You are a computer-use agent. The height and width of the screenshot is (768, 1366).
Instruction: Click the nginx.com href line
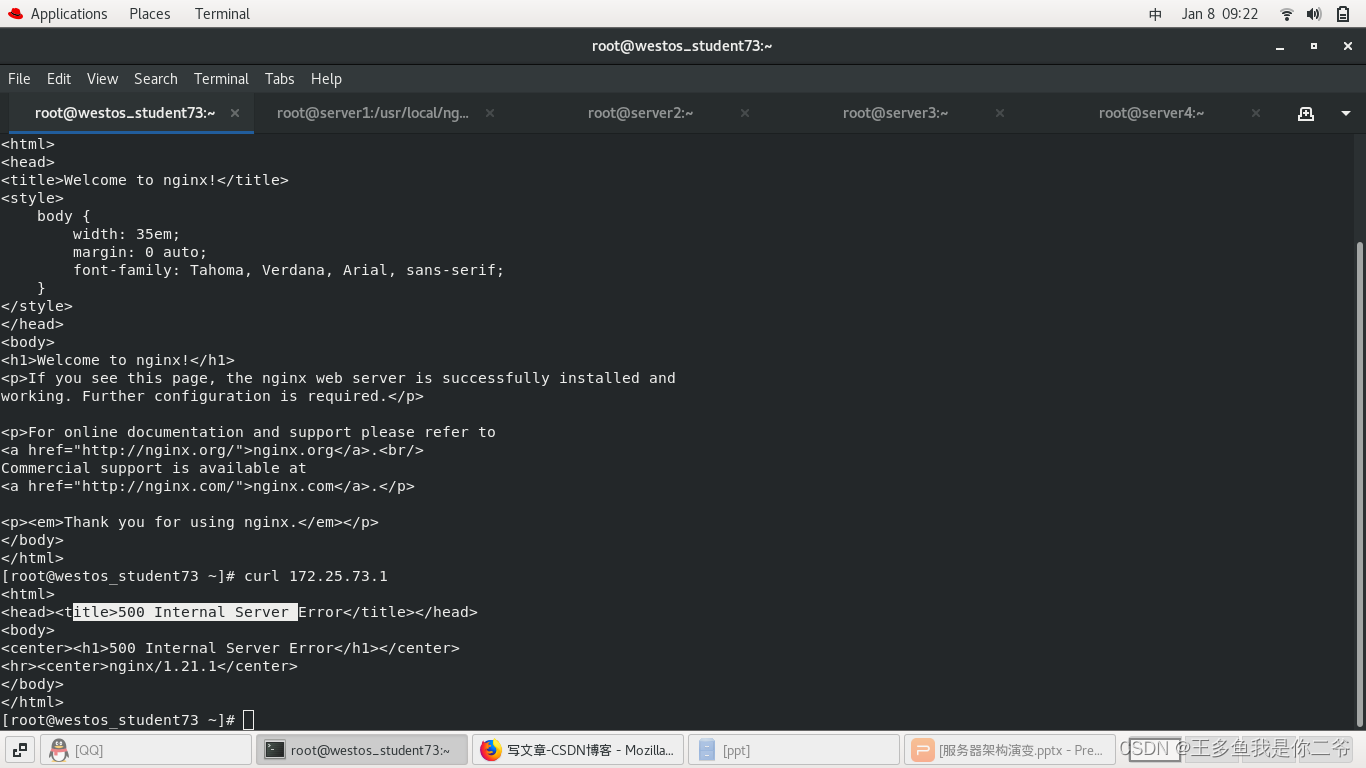[x=208, y=486]
